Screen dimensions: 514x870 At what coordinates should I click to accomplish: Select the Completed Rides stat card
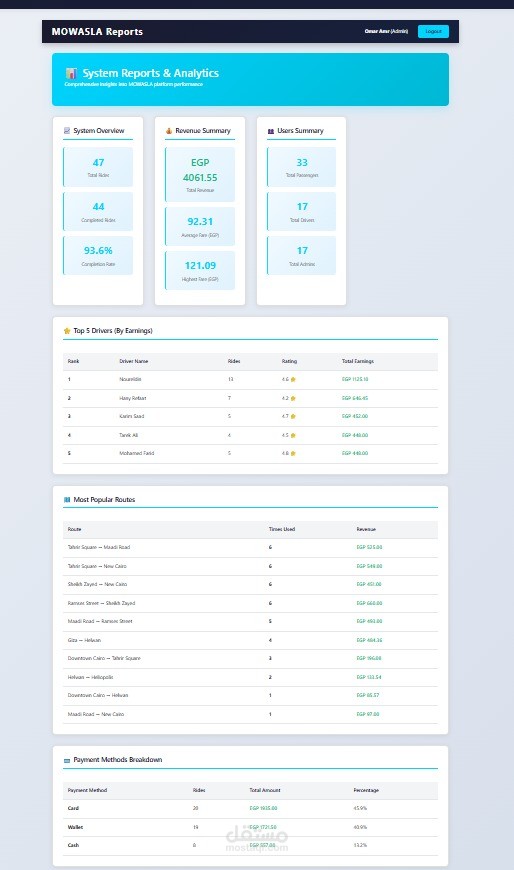[x=98, y=211]
